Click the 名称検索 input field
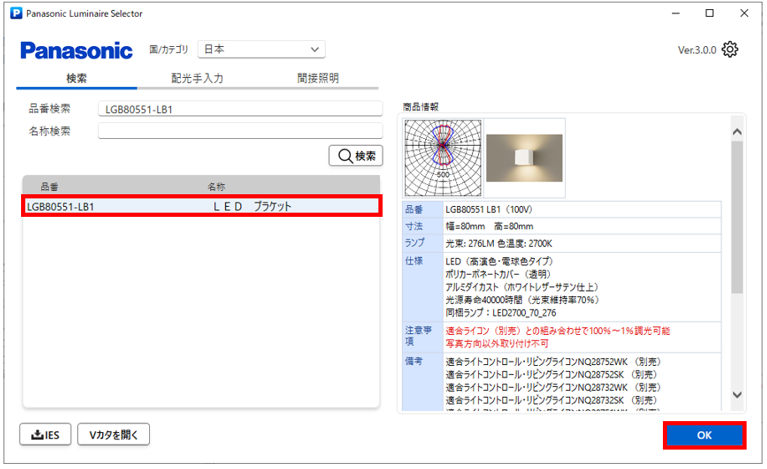Viewport: 767px width, 469px height. click(x=240, y=131)
